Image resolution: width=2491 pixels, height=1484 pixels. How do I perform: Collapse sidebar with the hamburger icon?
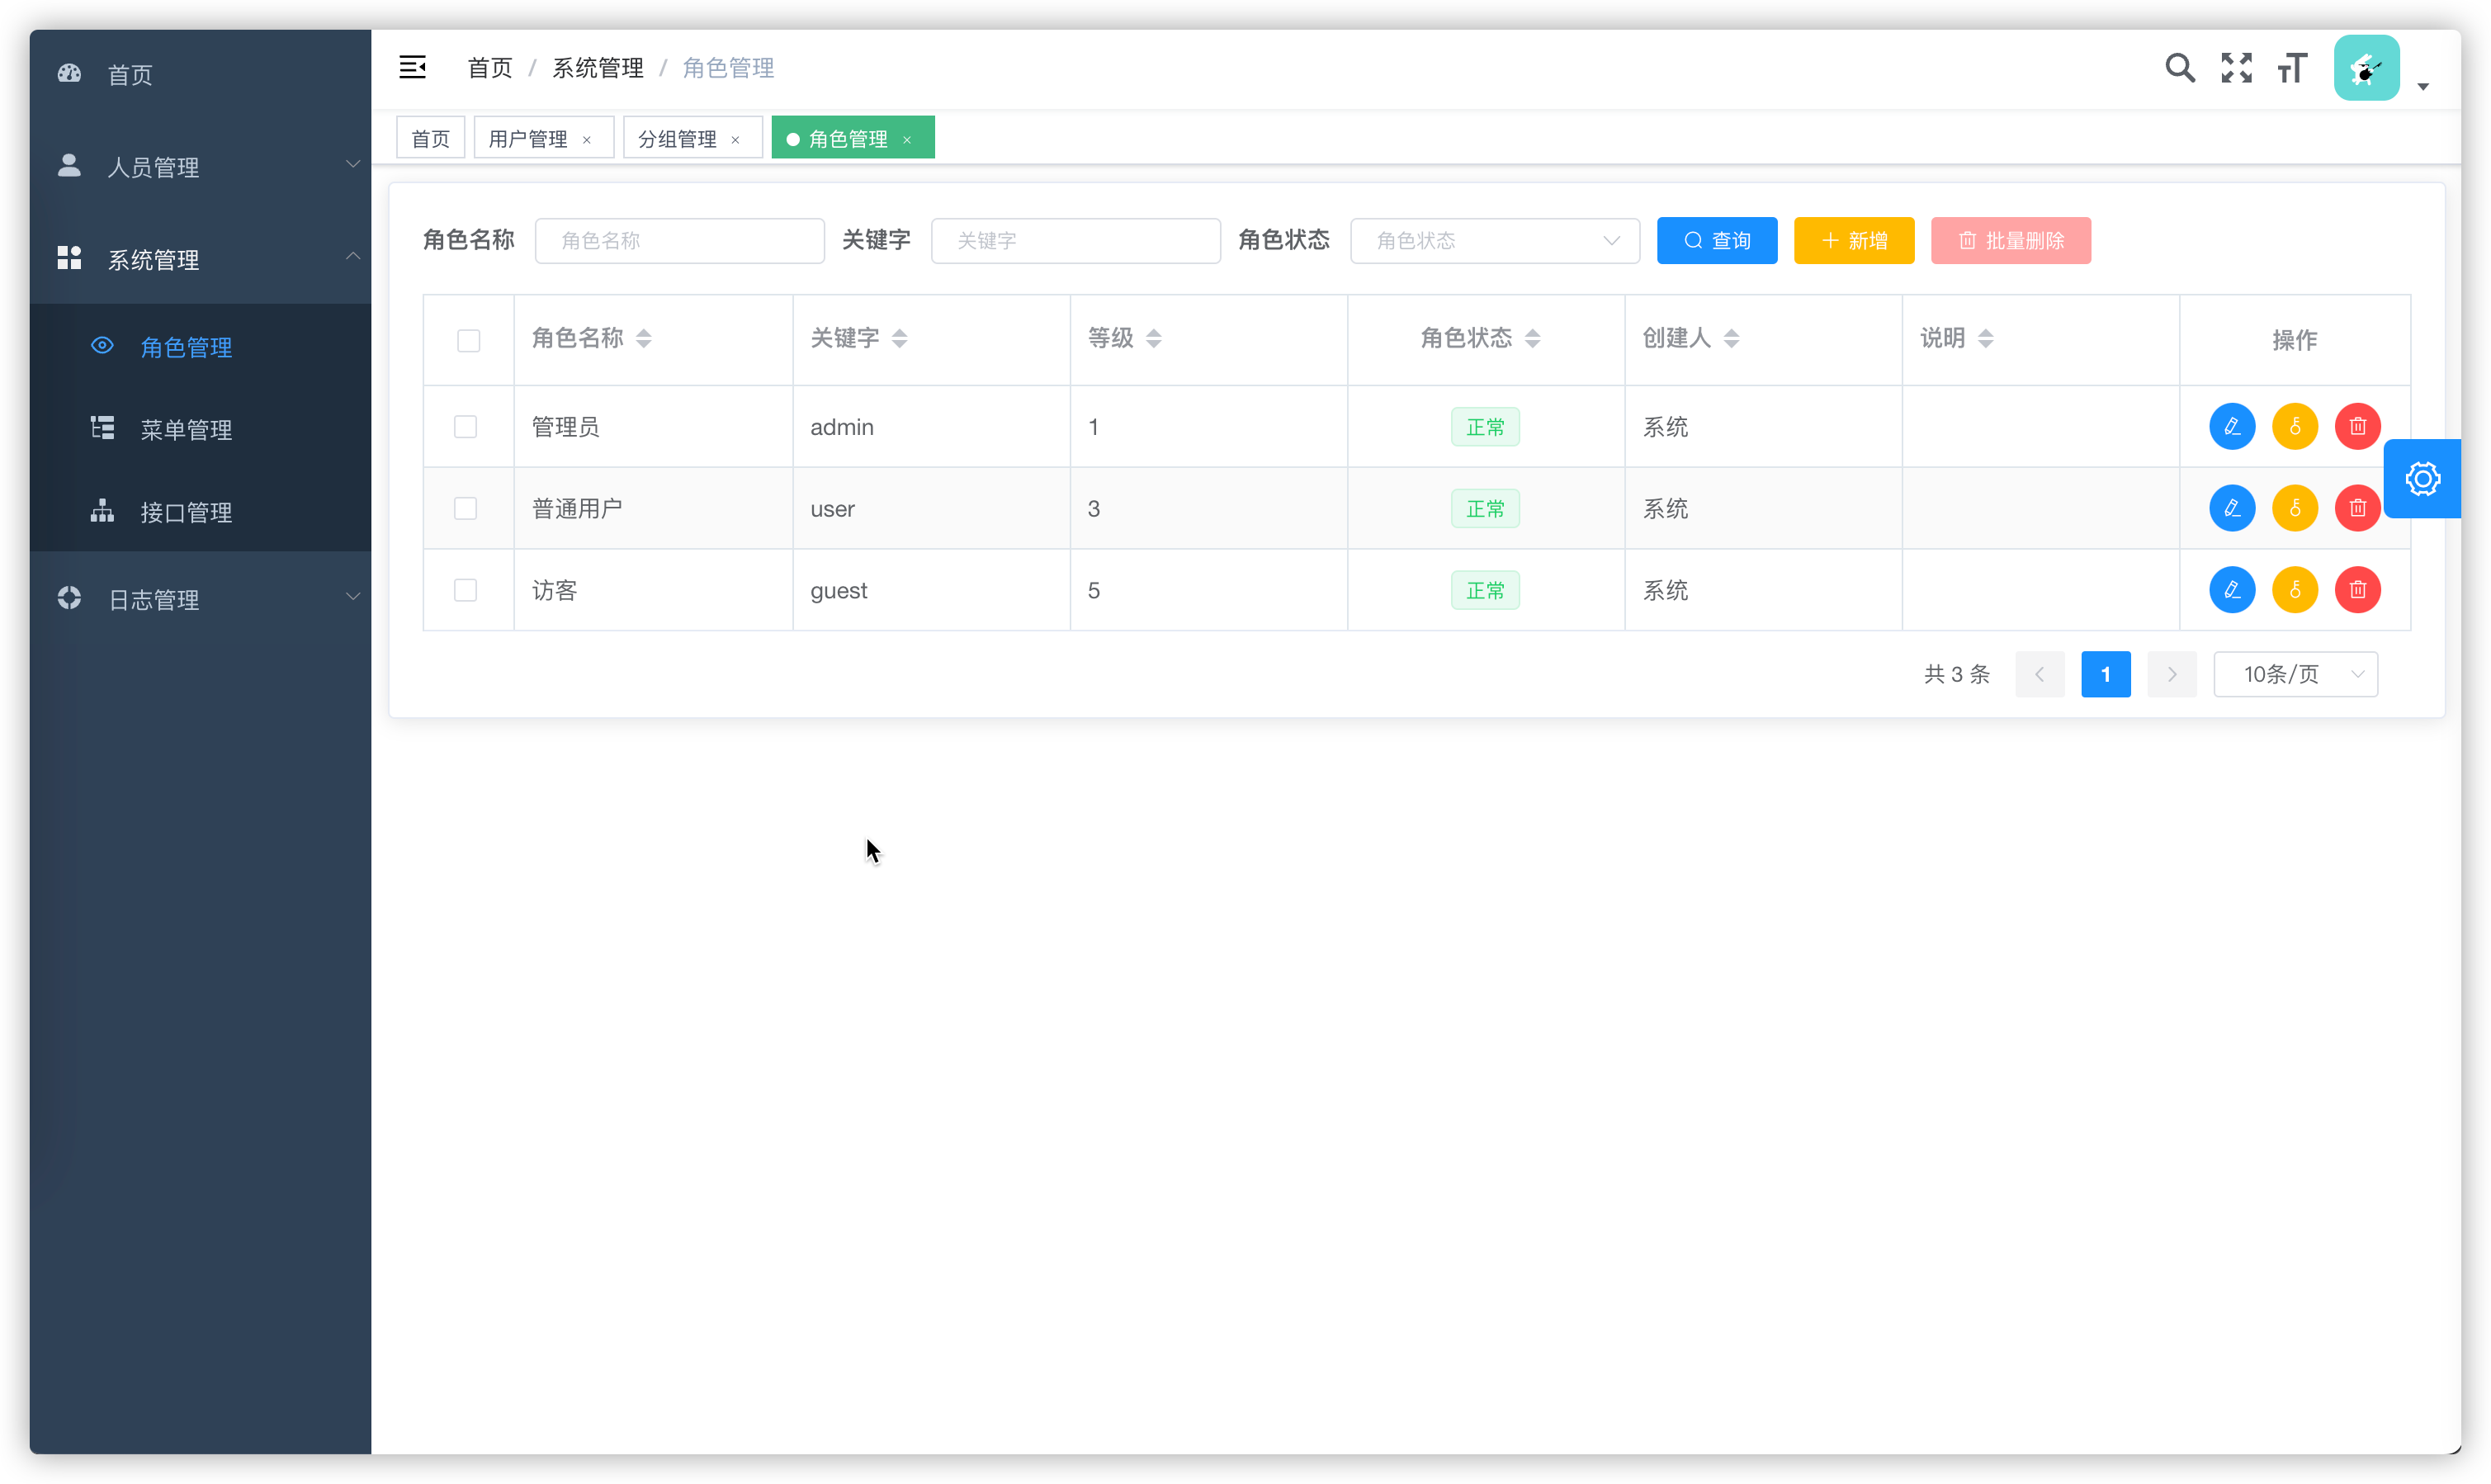[412, 68]
